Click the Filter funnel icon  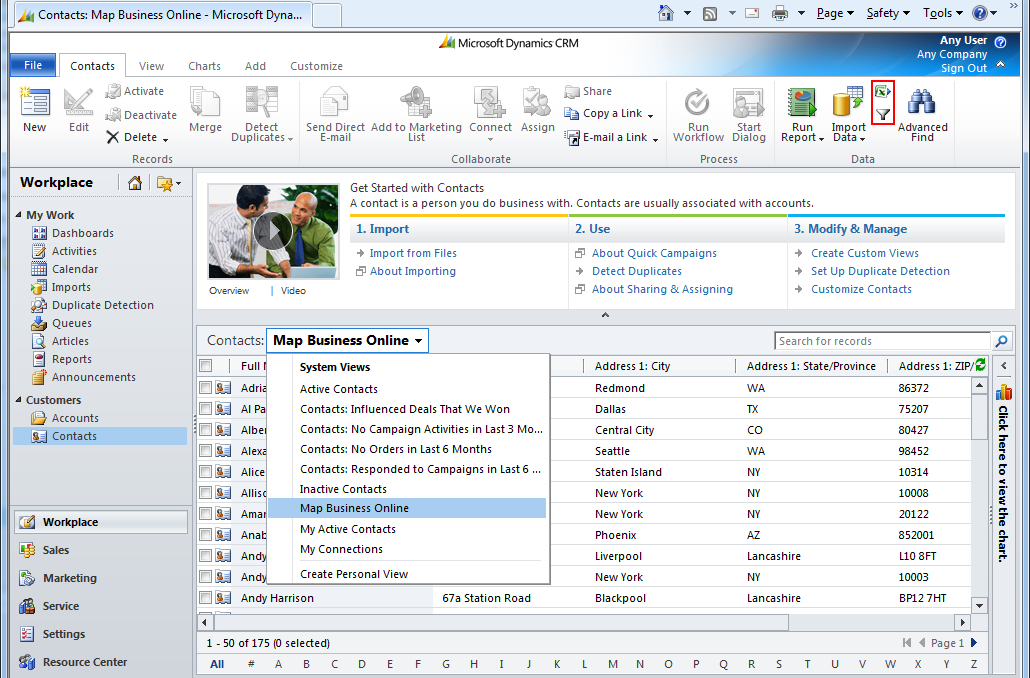883,115
